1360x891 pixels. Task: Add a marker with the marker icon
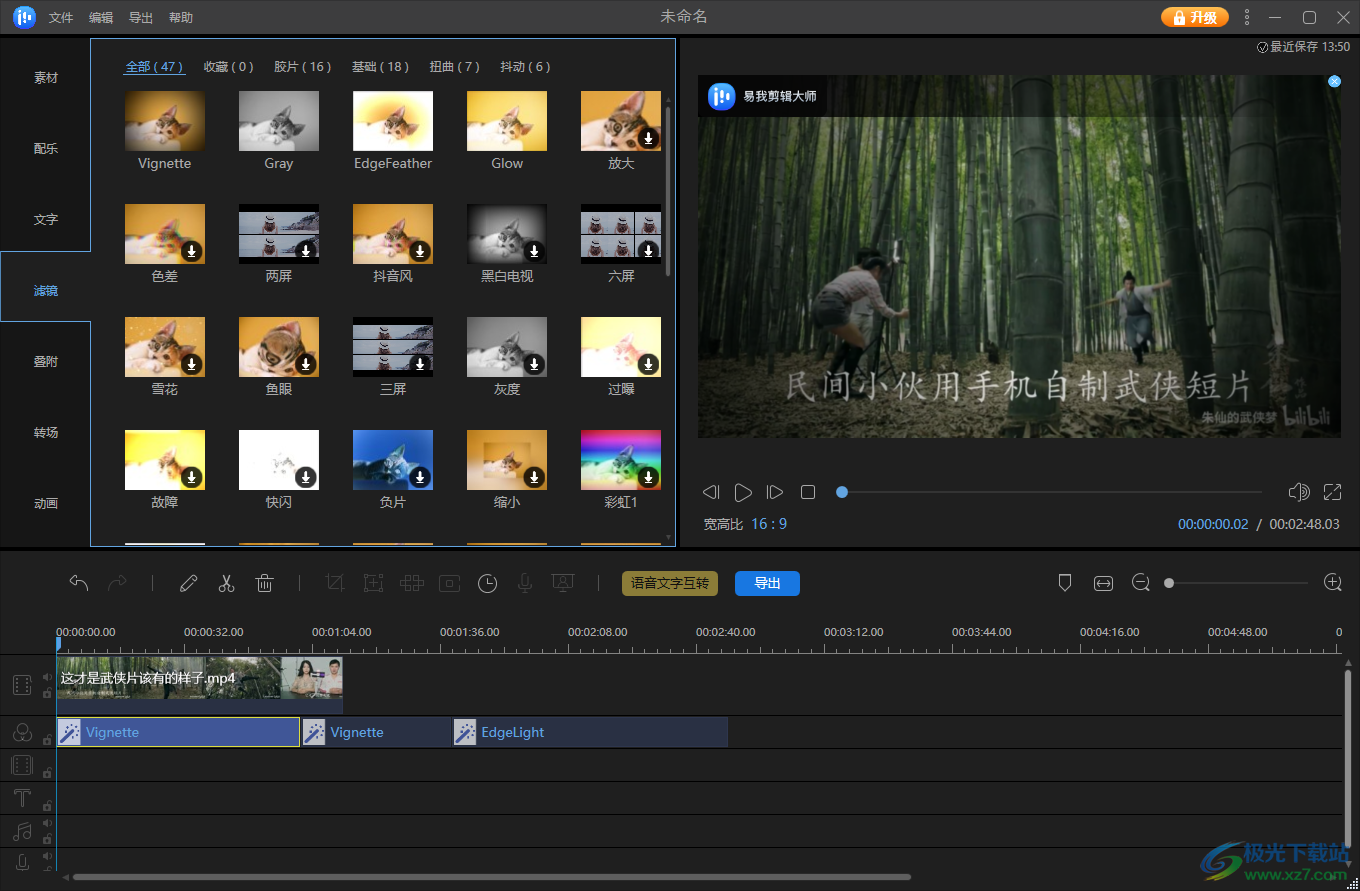click(1065, 583)
